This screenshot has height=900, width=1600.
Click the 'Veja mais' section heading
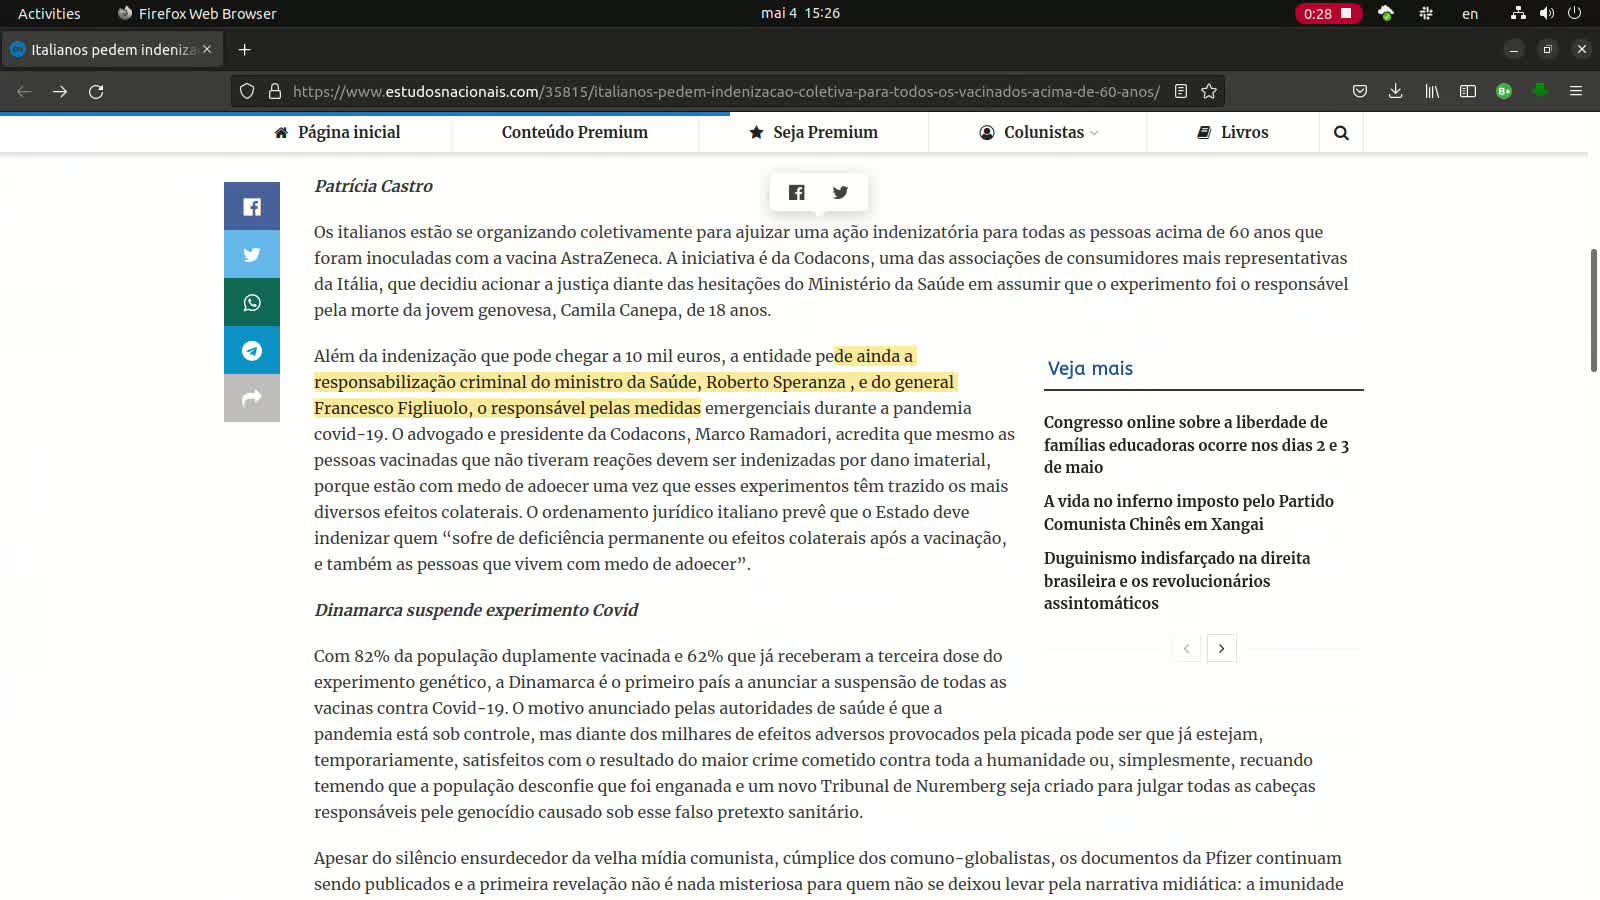click(1090, 369)
